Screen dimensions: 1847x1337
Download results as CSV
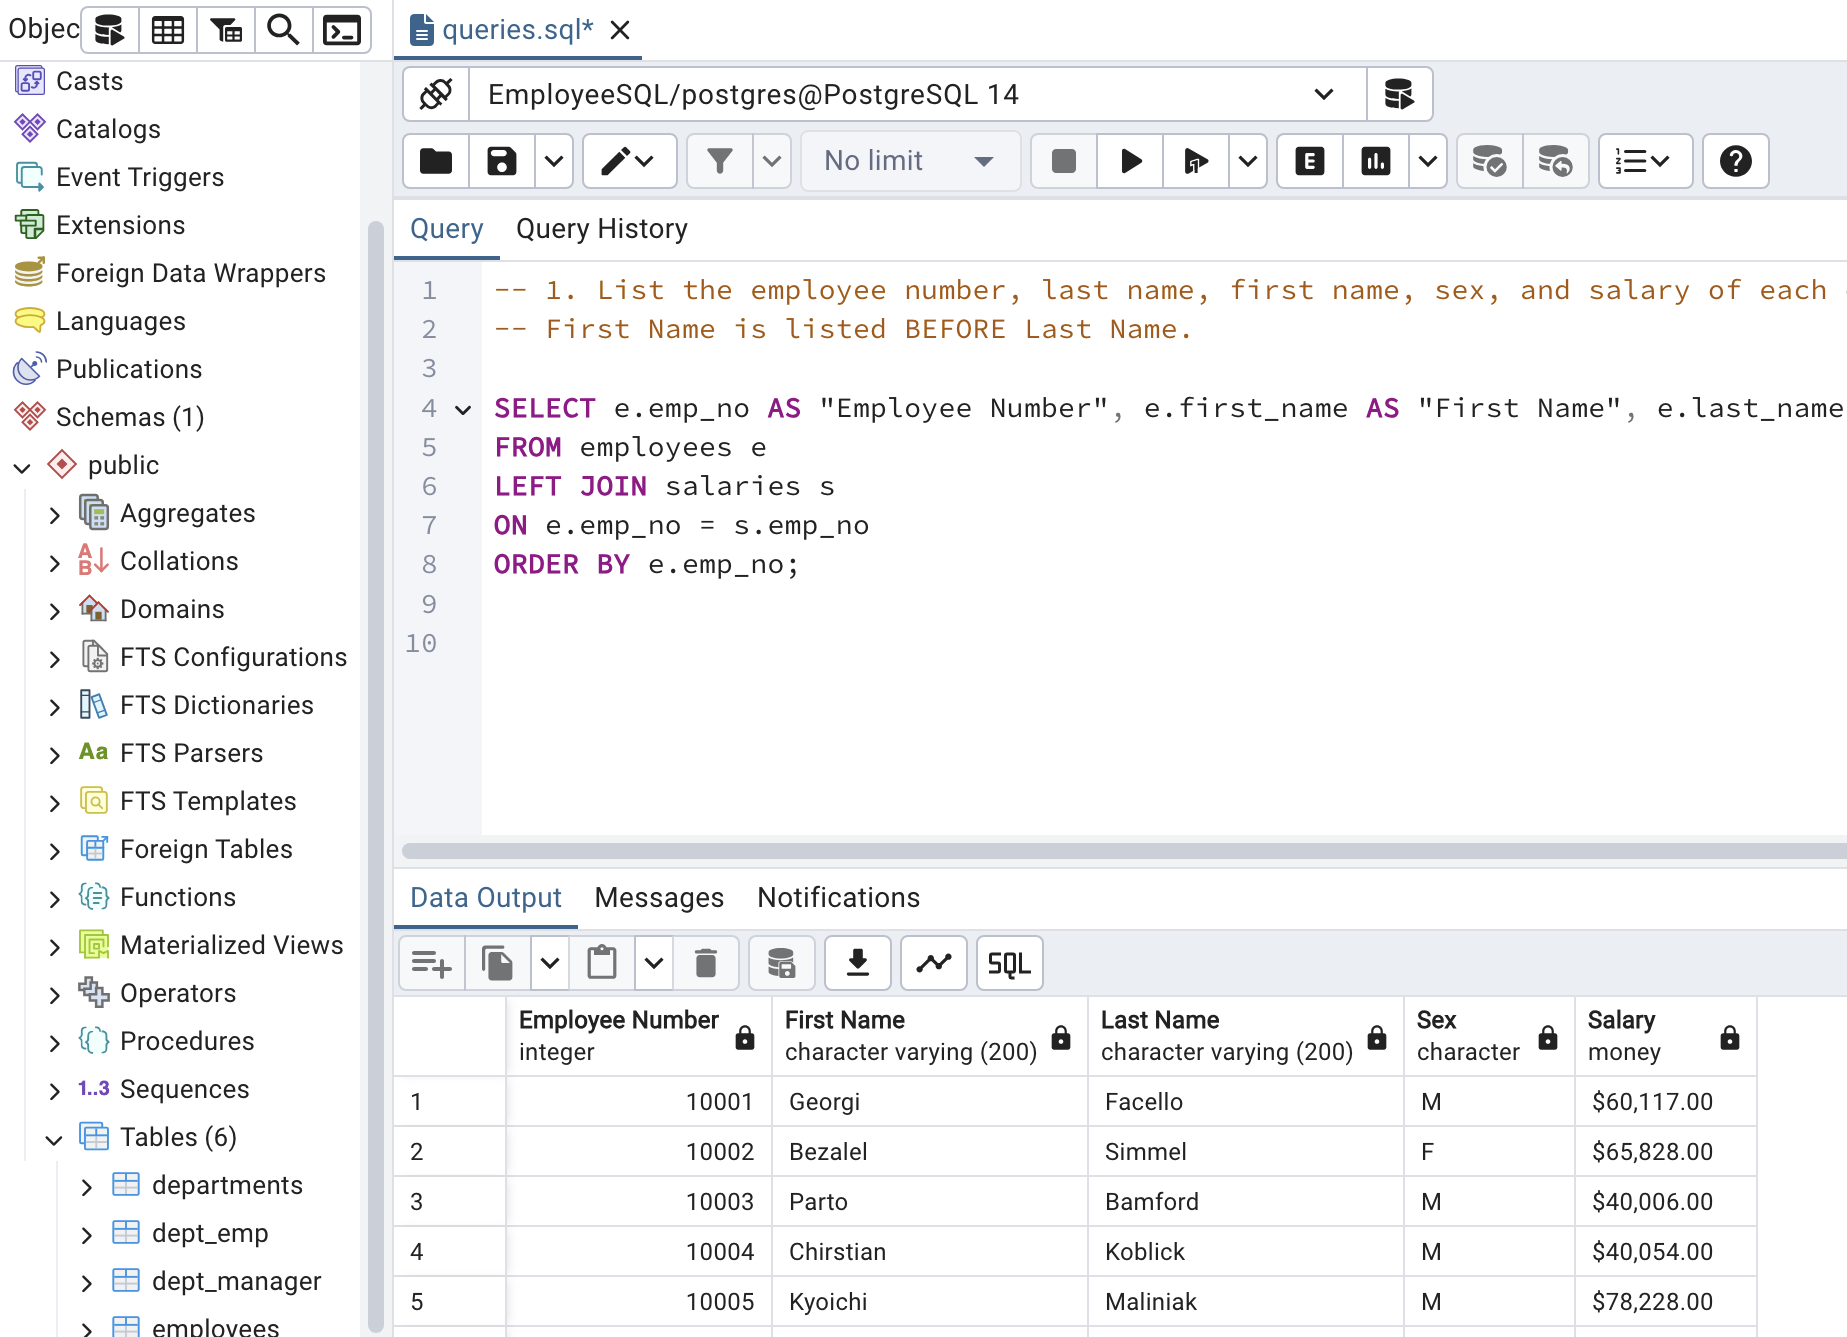click(858, 964)
